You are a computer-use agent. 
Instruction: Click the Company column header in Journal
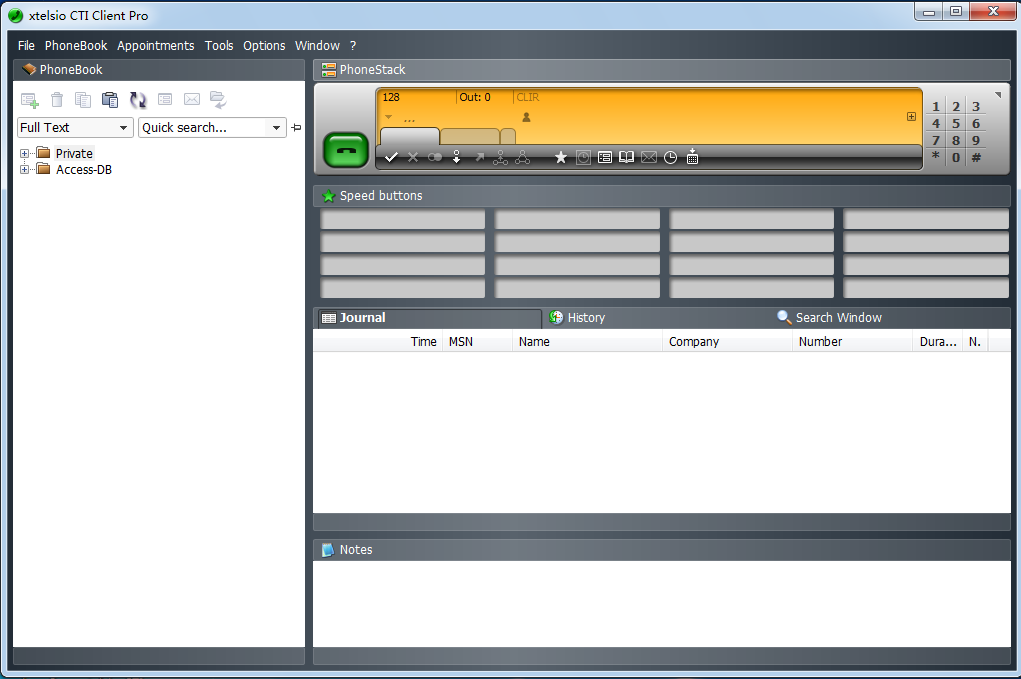tap(727, 342)
